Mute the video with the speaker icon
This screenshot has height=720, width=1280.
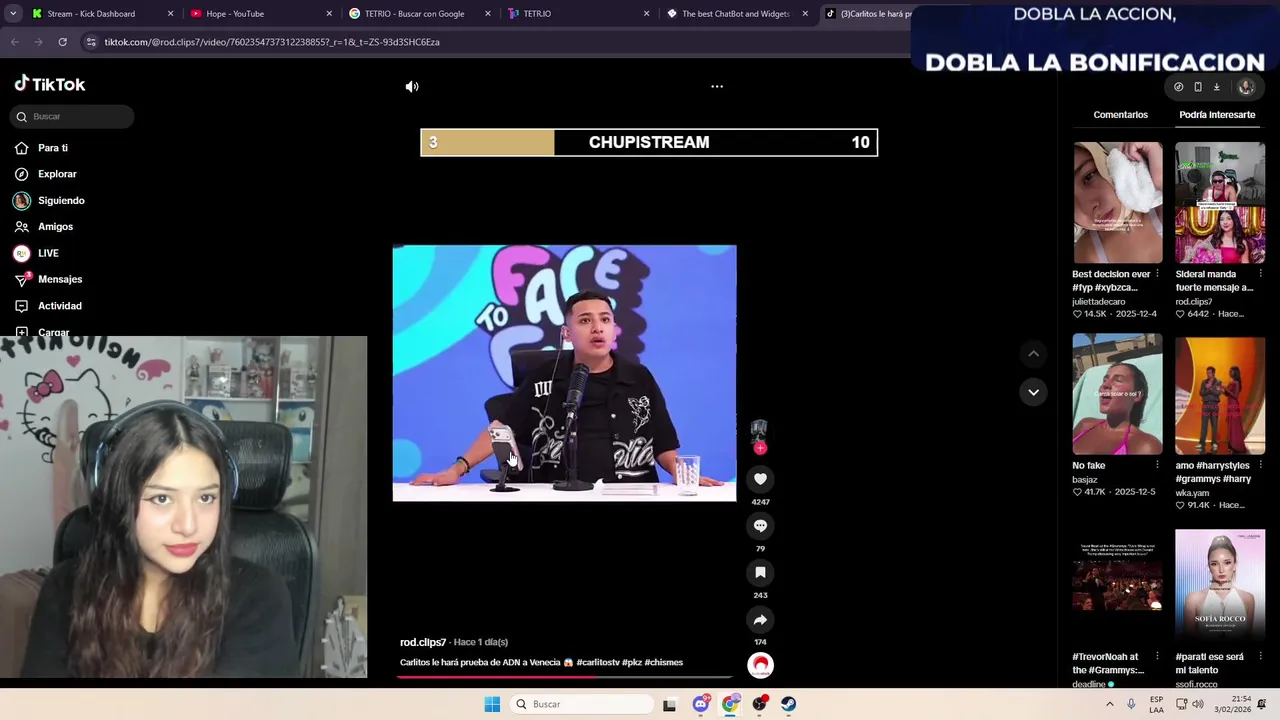point(412,87)
